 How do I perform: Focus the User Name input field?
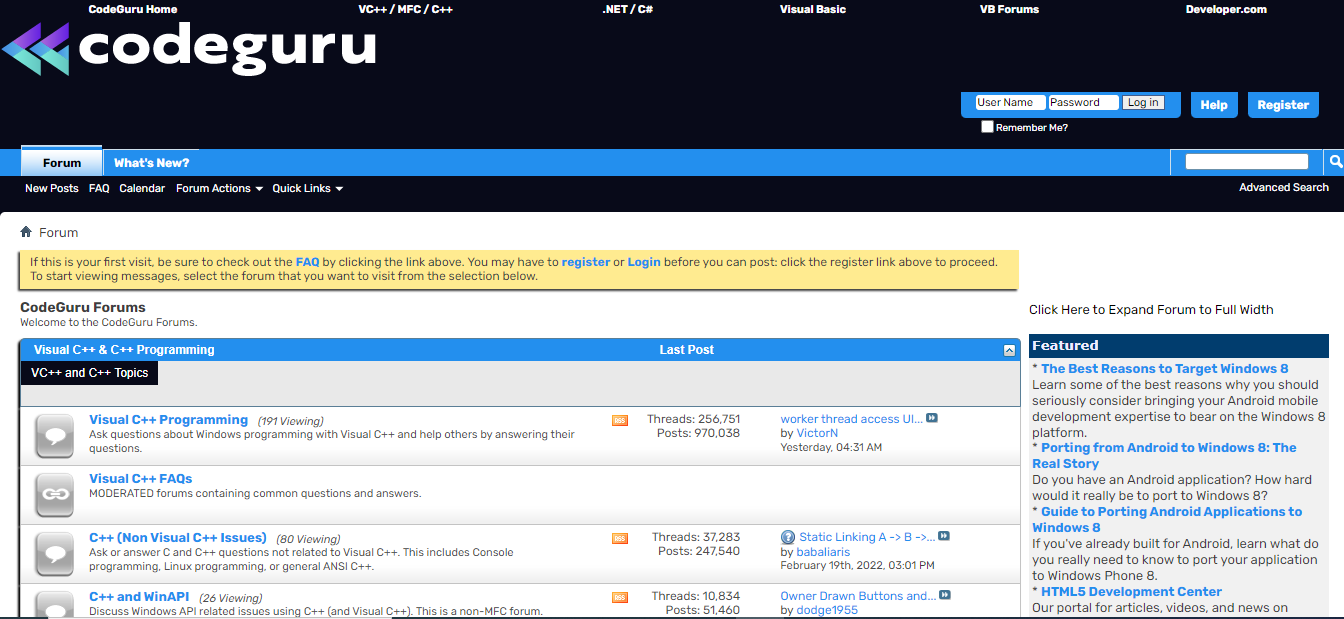pyautogui.click(x=1010, y=102)
